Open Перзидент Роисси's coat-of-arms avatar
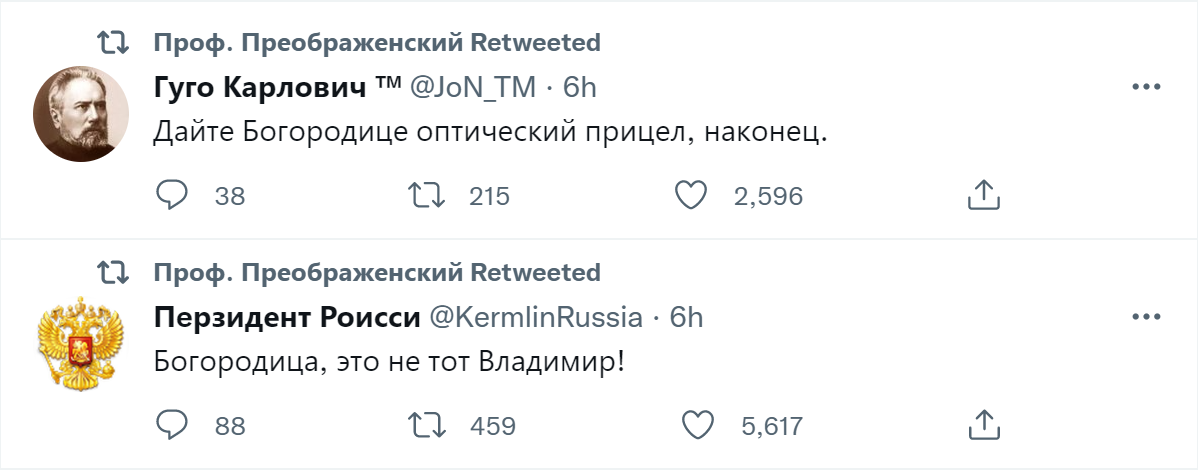The width and height of the screenshot is (1198, 470). pyautogui.click(x=78, y=345)
